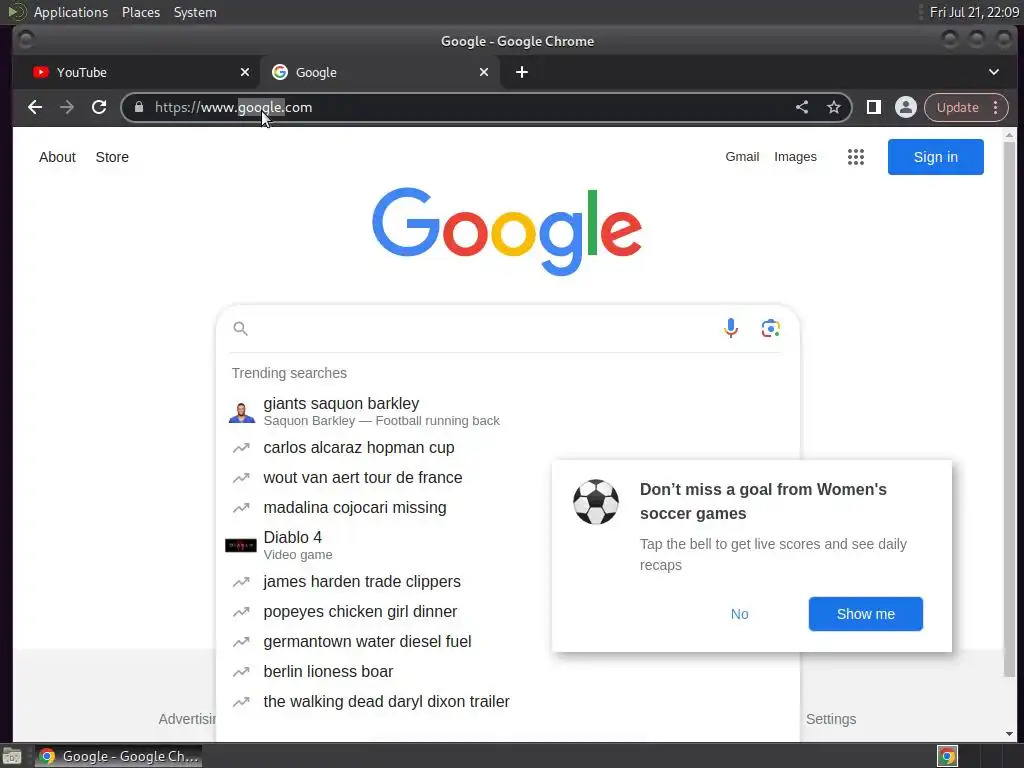Open the Places menu

coord(140,12)
